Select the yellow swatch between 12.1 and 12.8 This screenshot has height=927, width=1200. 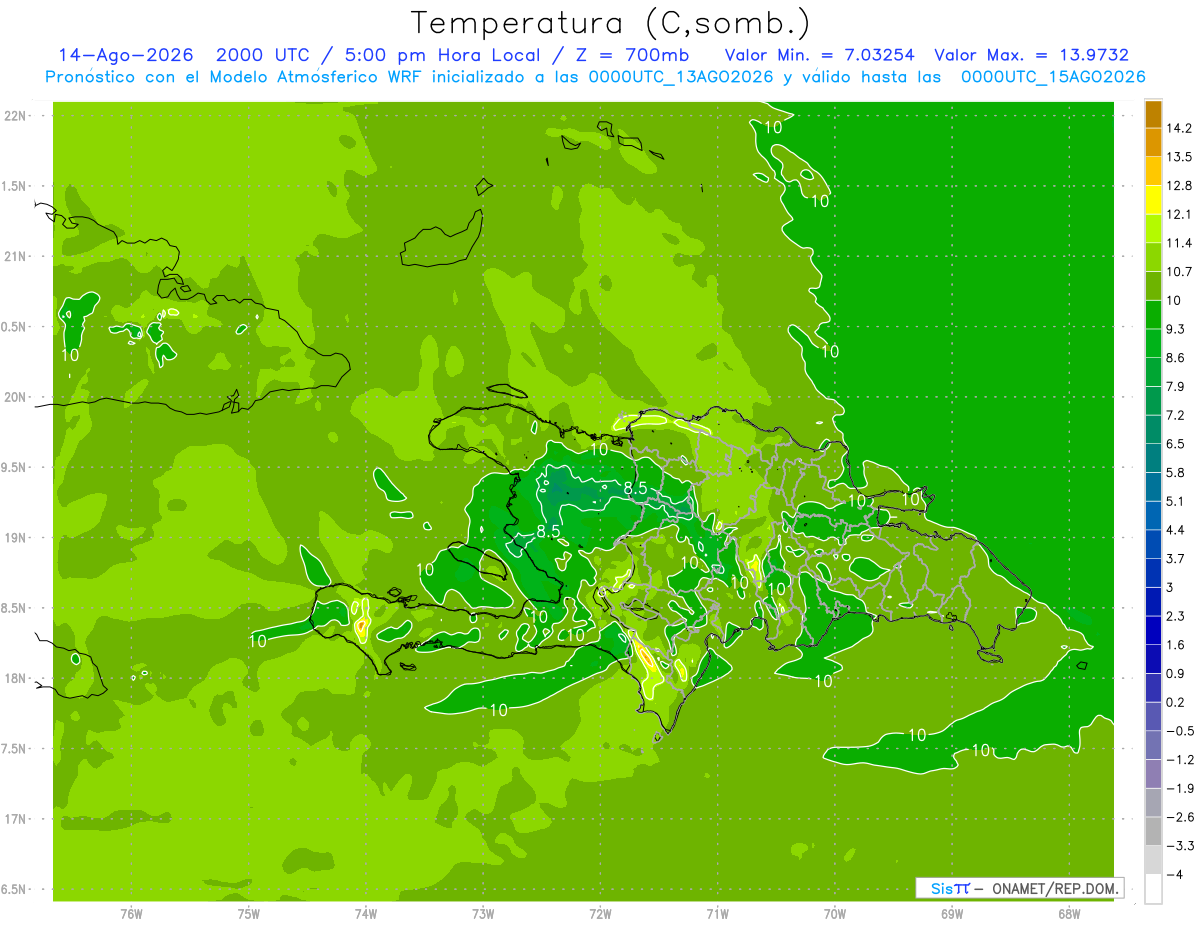[x=1153, y=200]
